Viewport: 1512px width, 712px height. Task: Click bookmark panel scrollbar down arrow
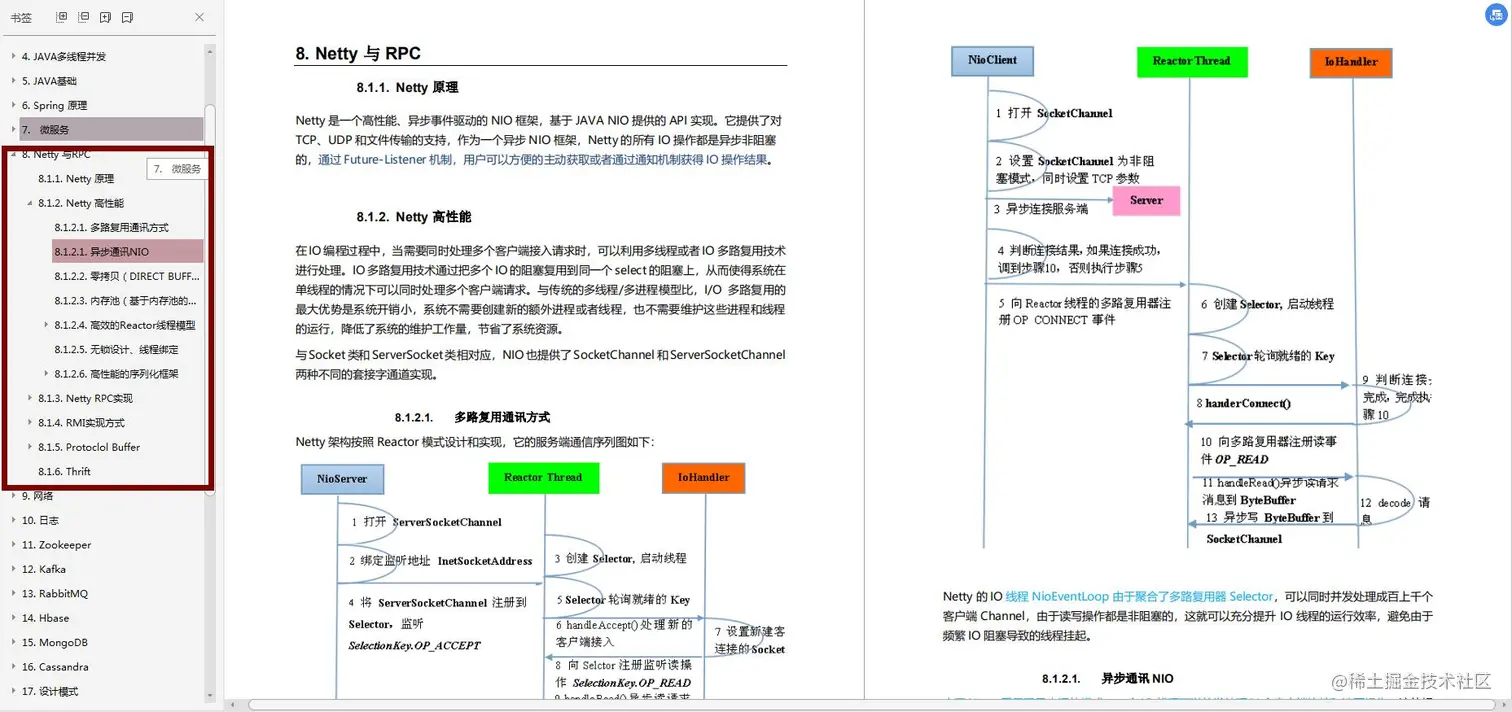[x=210, y=695]
